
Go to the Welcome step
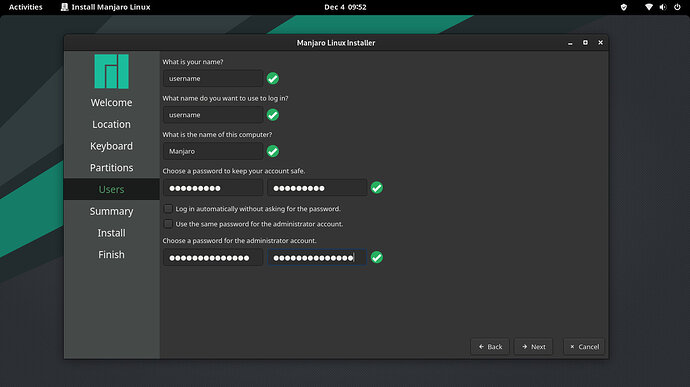click(x=111, y=103)
